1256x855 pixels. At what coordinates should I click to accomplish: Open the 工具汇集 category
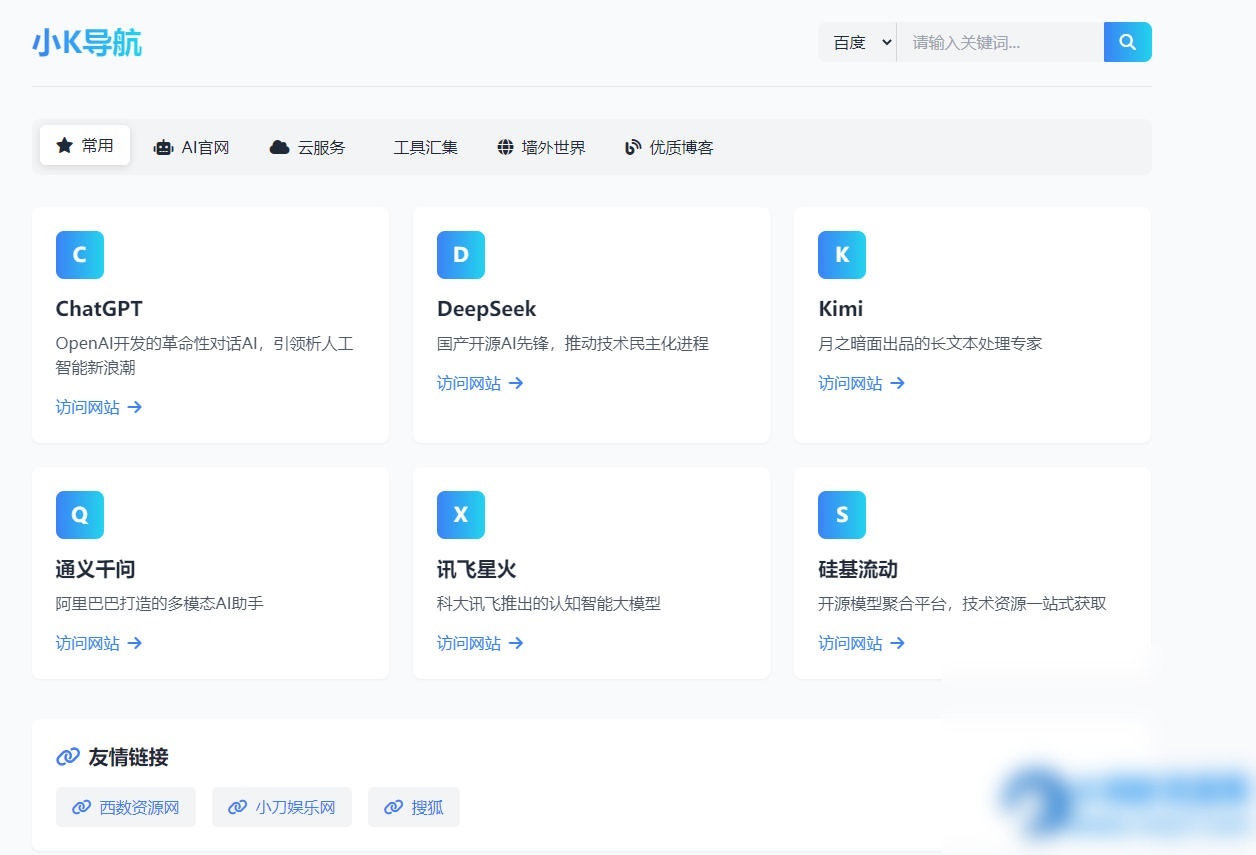click(426, 146)
